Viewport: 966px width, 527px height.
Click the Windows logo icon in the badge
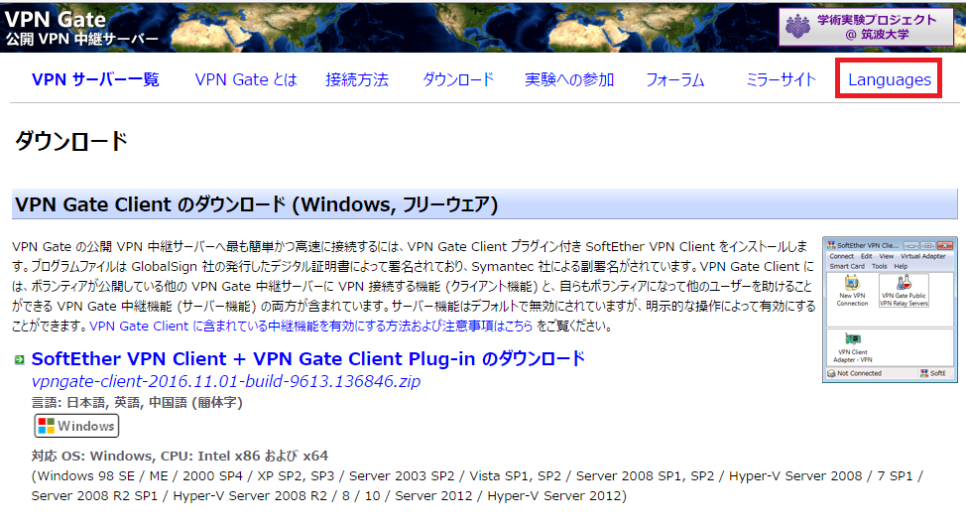point(46,426)
